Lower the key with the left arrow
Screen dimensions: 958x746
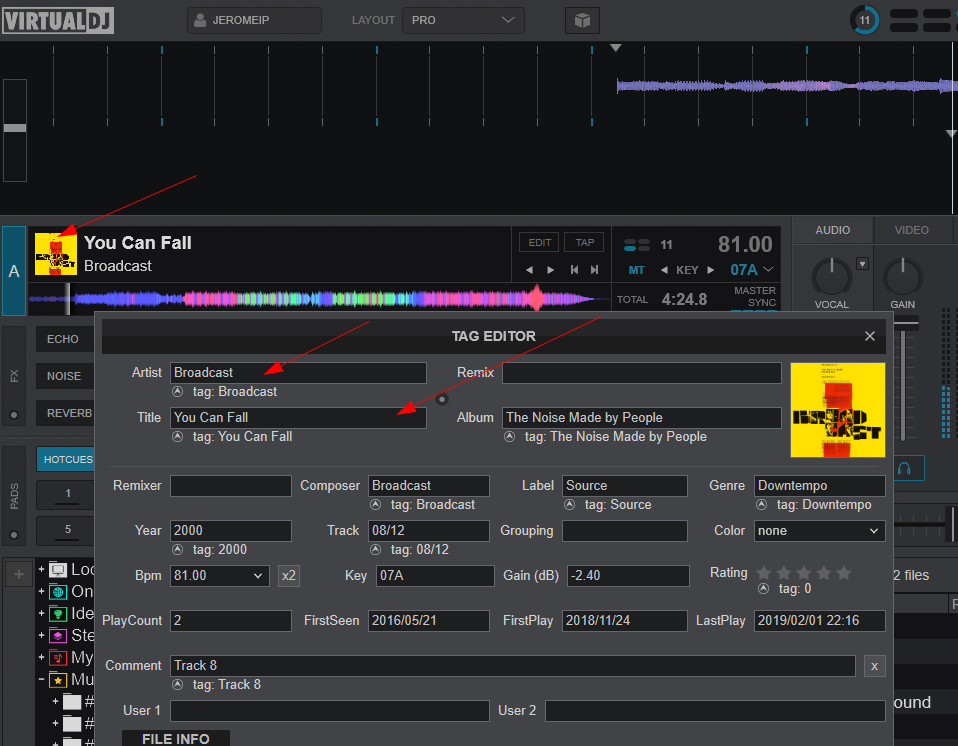[x=664, y=270]
